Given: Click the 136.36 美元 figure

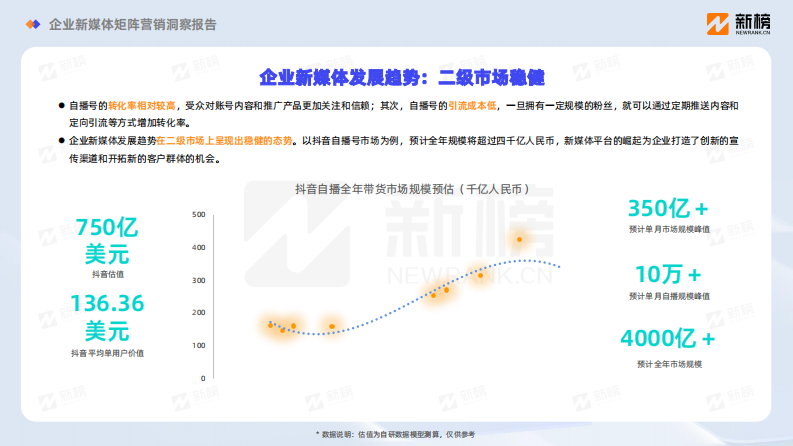Looking at the screenshot, I should [x=107, y=317].
